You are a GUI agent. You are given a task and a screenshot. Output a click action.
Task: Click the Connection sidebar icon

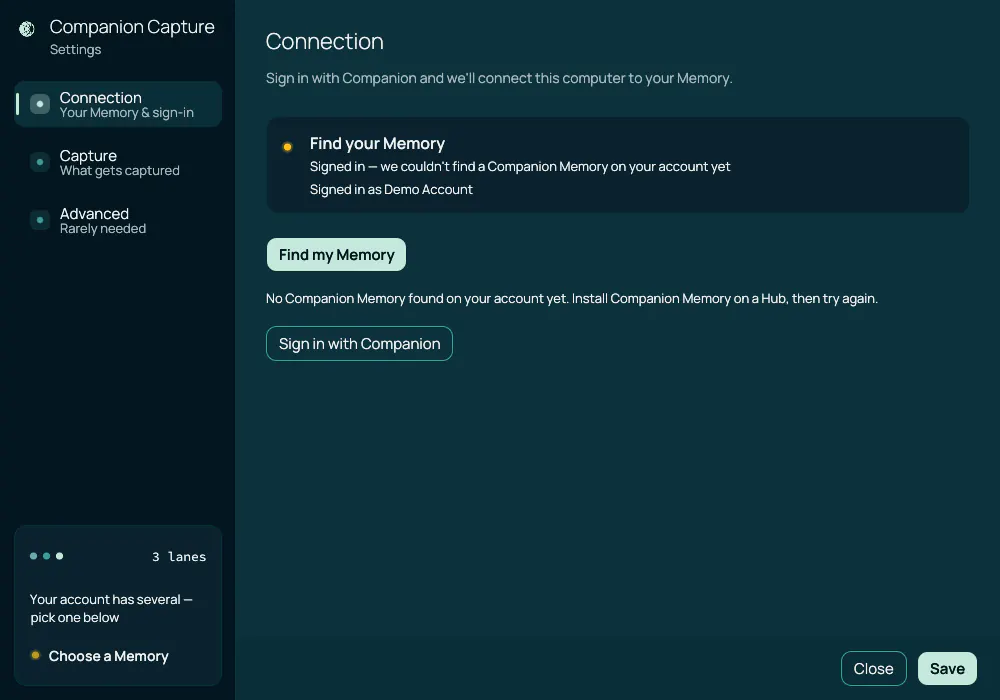40,104
